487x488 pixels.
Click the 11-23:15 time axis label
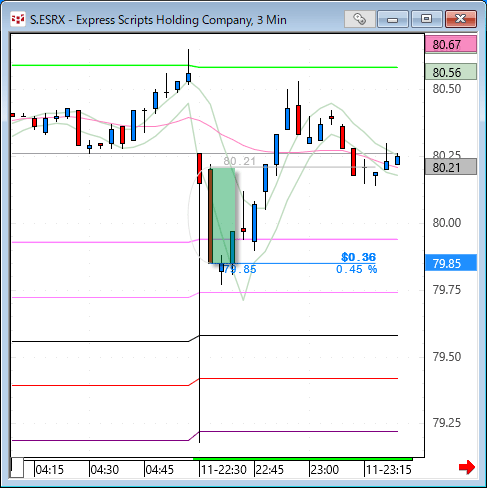(x=389, y=470)
